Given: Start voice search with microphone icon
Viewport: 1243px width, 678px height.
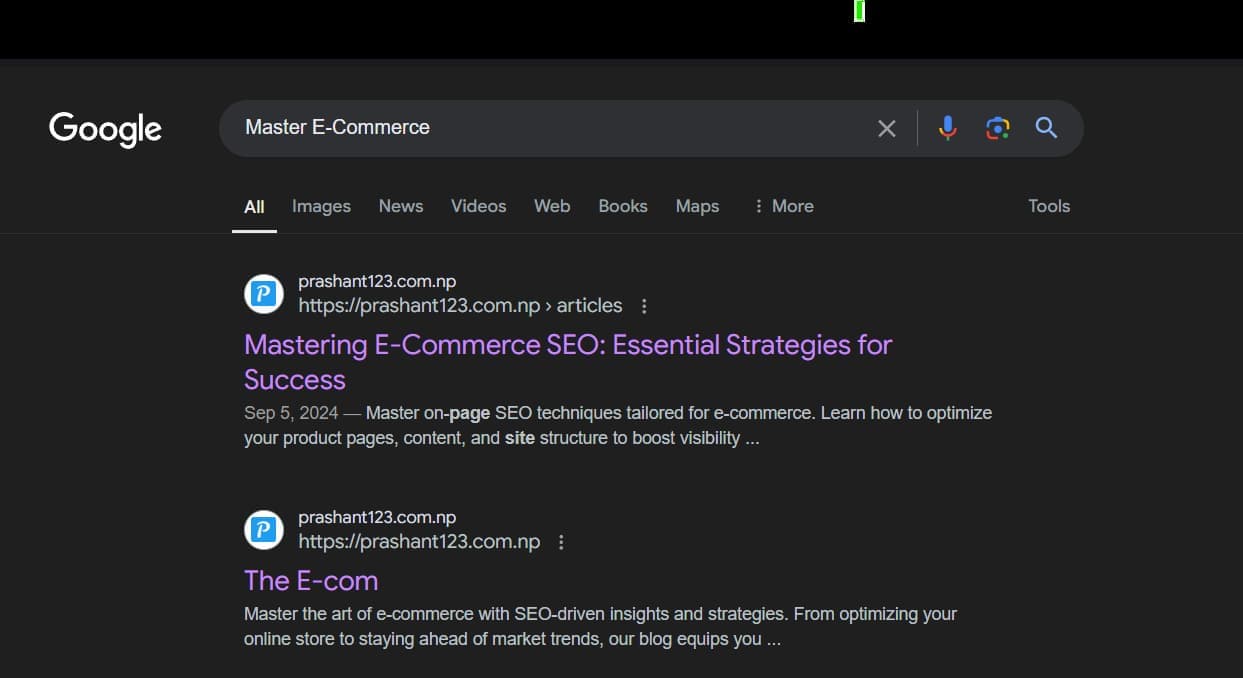Looking at the screenshot, I should (948, 128).
